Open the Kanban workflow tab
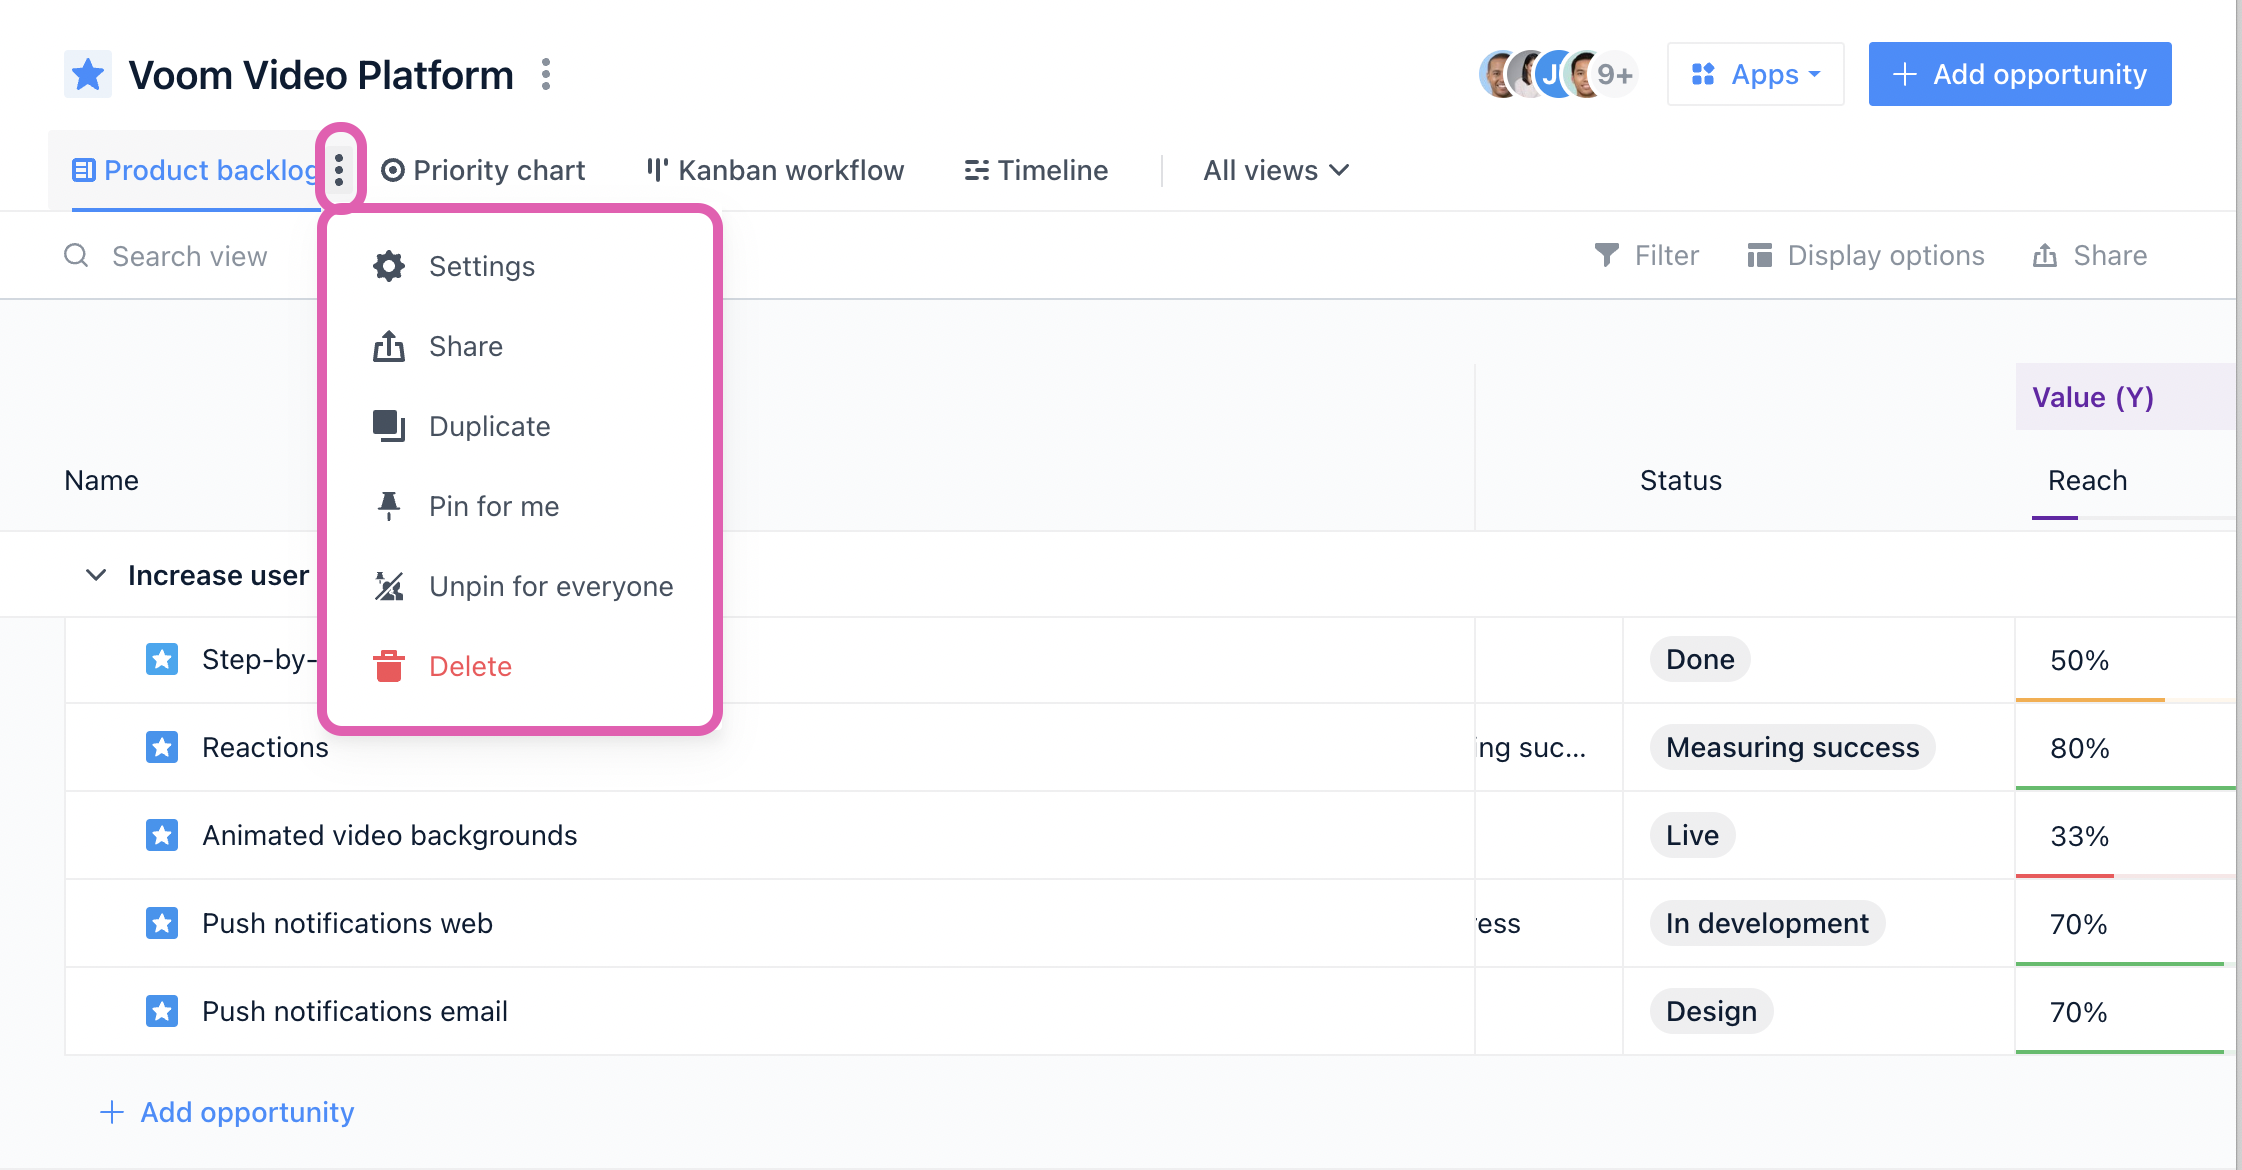This screenshot has height=1170, width=2242. click(x=775, y=170)
